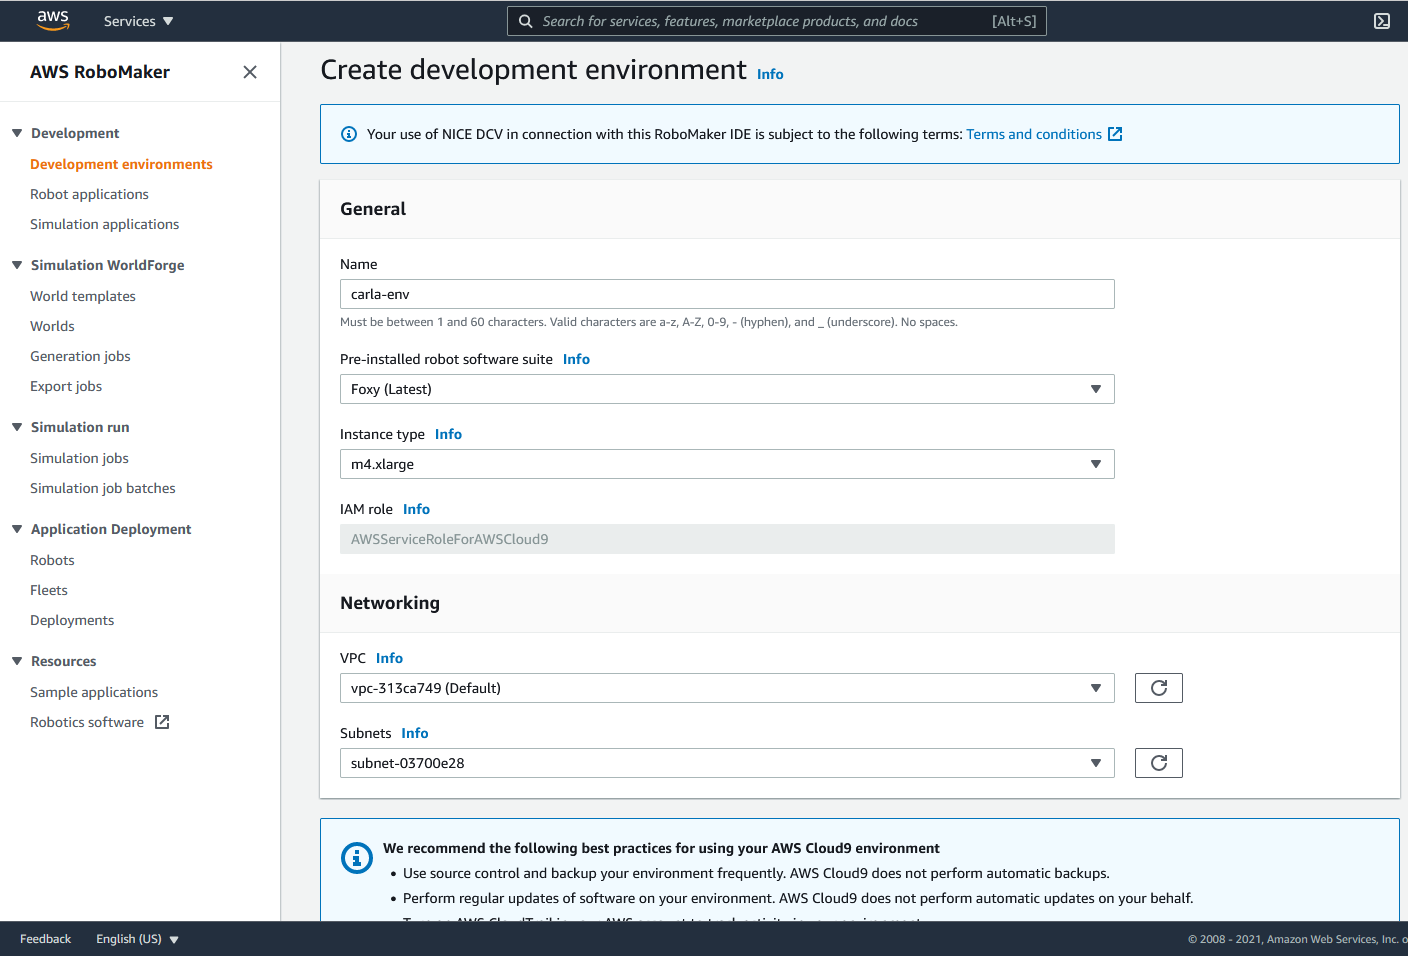This screenshot has height=956, width=1408.
Task: Click the external link icon beside Terms and conditions
Action: click(x=1115, y=134)
